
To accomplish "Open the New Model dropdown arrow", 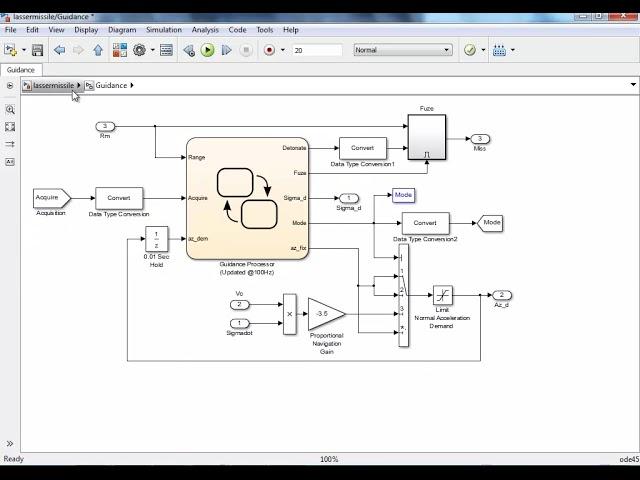I will tap(24, 50).
